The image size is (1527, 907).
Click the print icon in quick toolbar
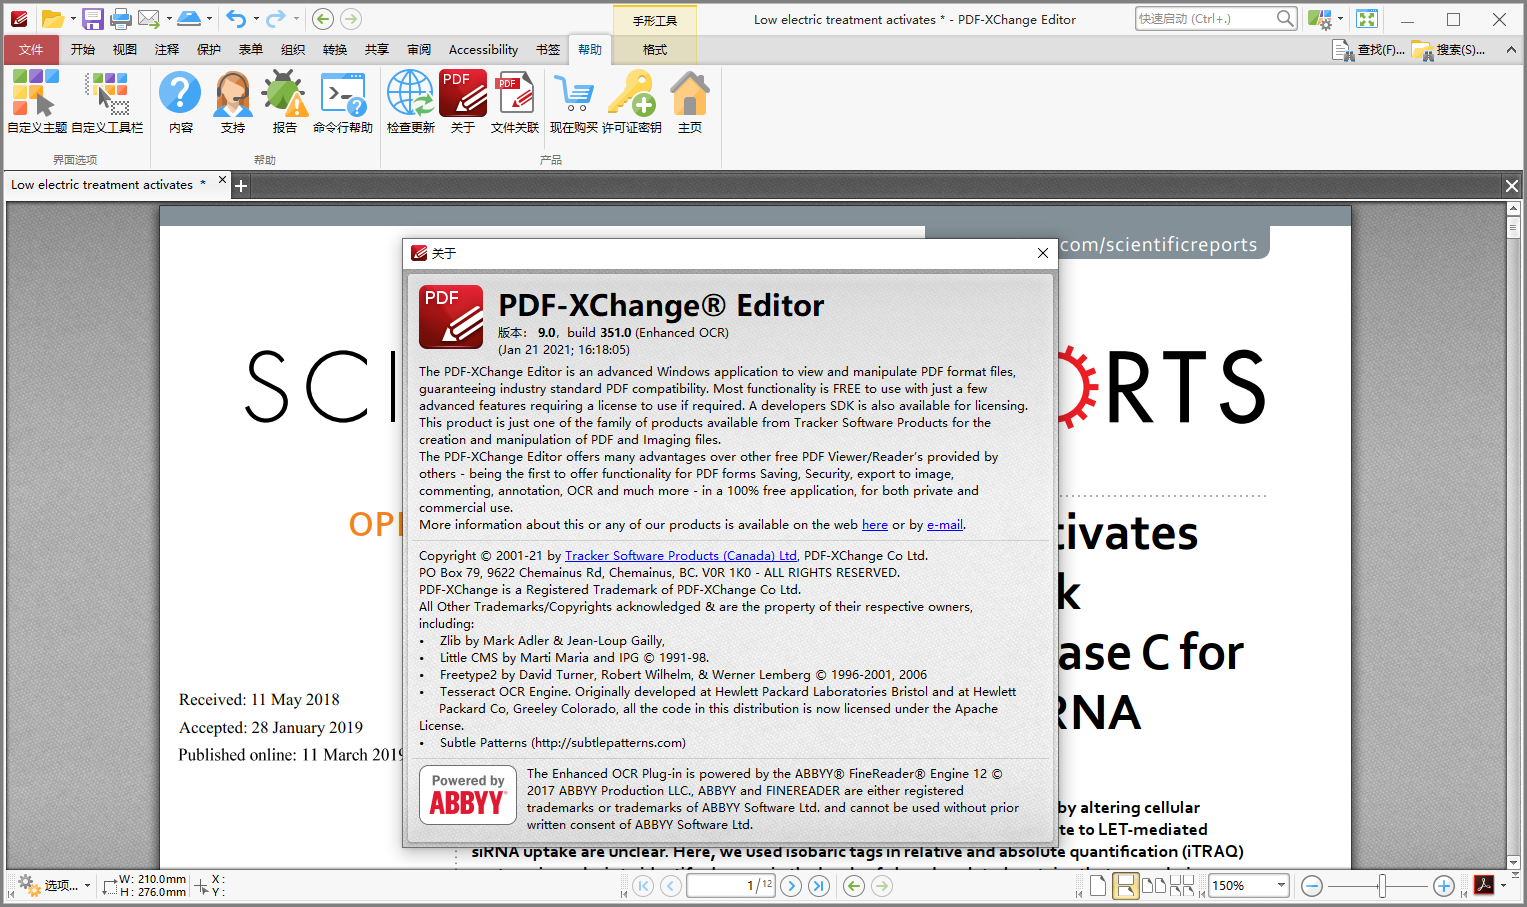coord(121,18)
